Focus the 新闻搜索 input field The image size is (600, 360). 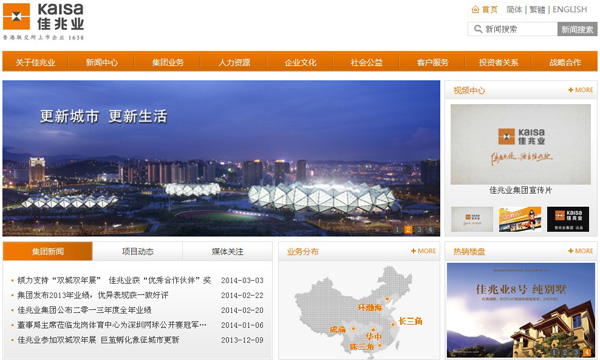click(512, 29)
